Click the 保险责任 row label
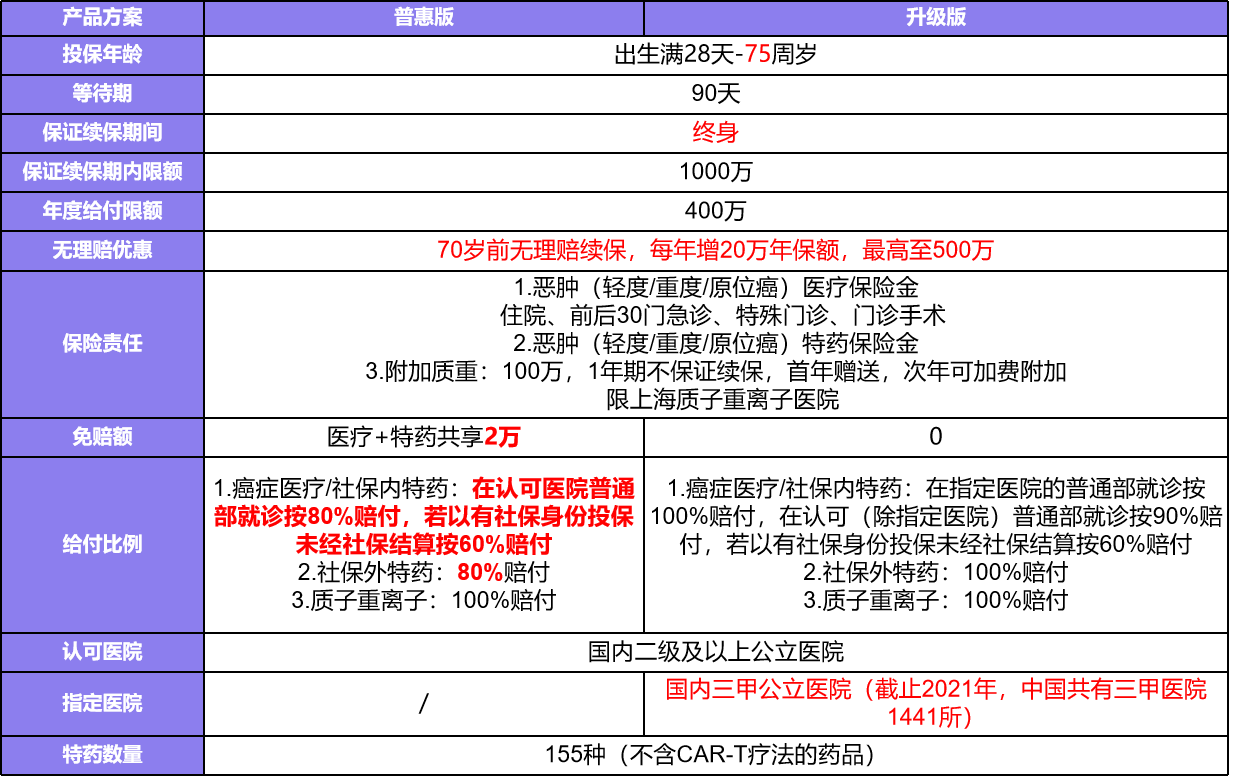 (102, 343)
